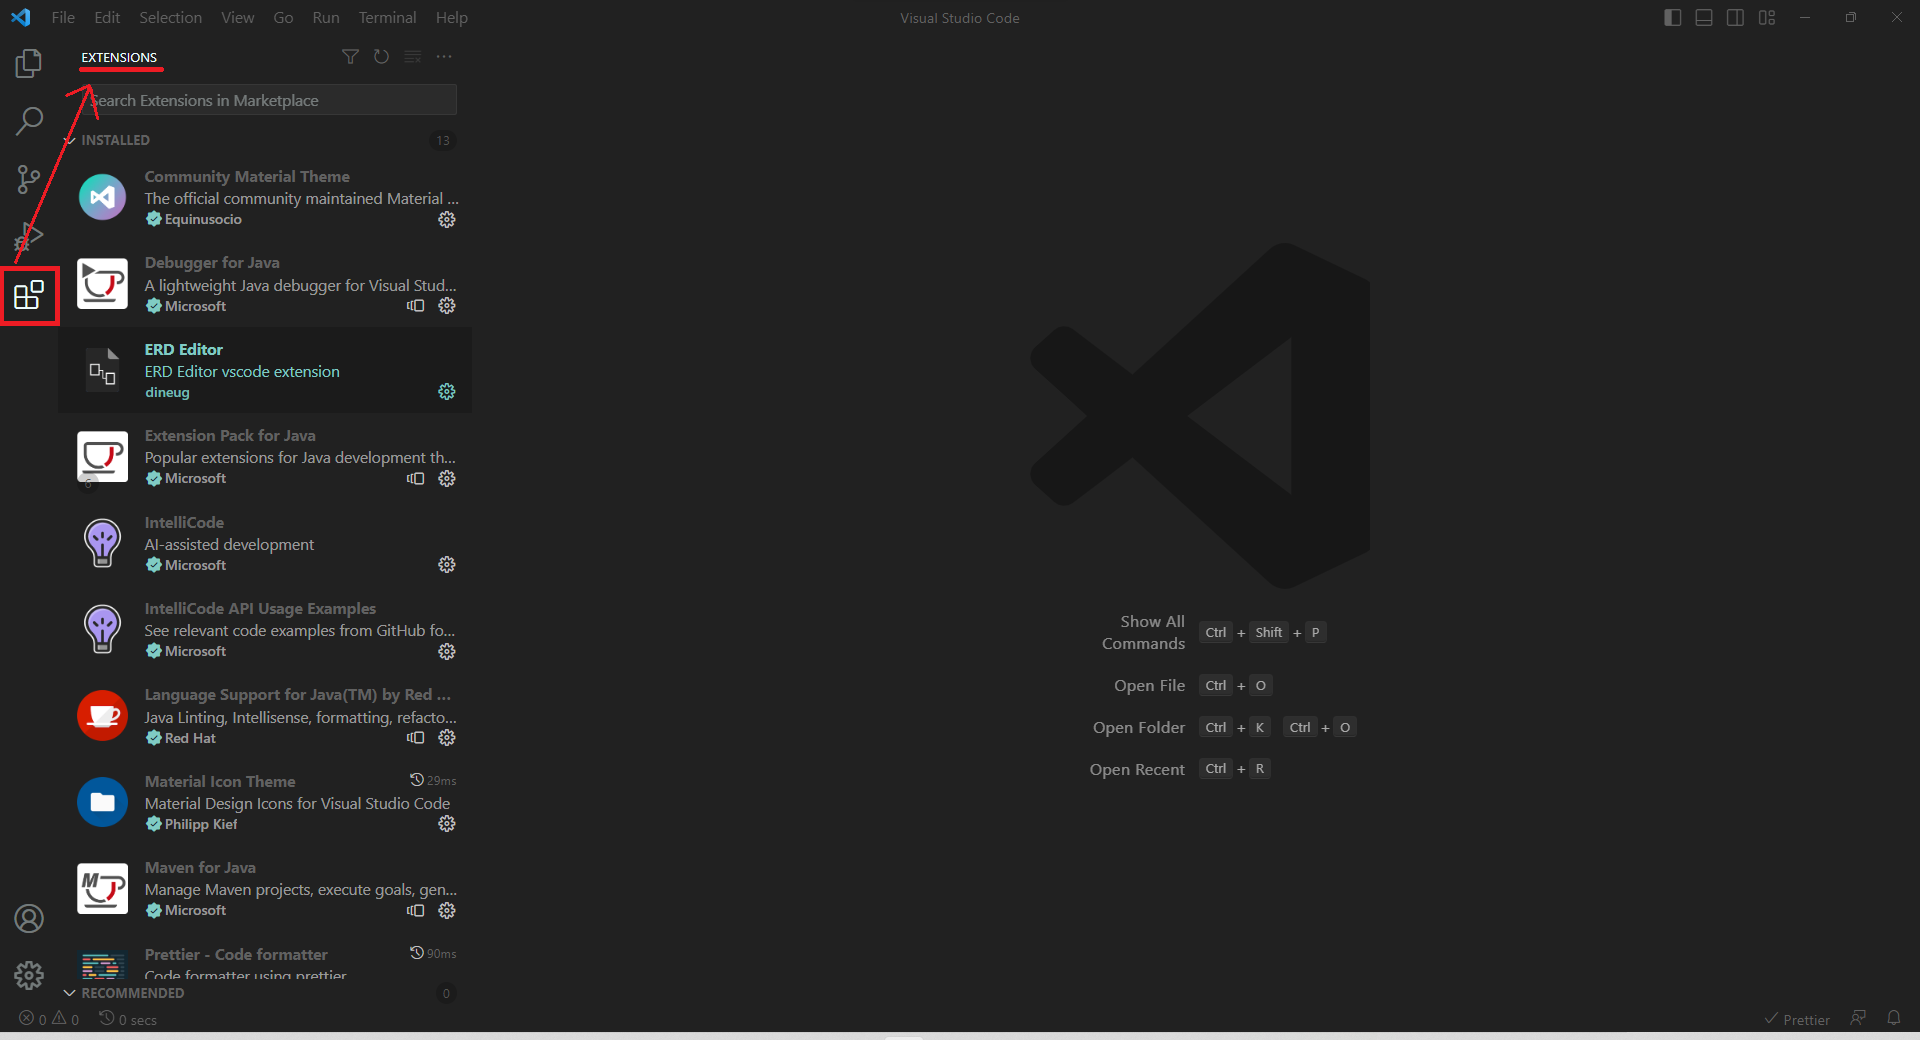Open gear menu for Maven for Java

click(x=447, y=911)
